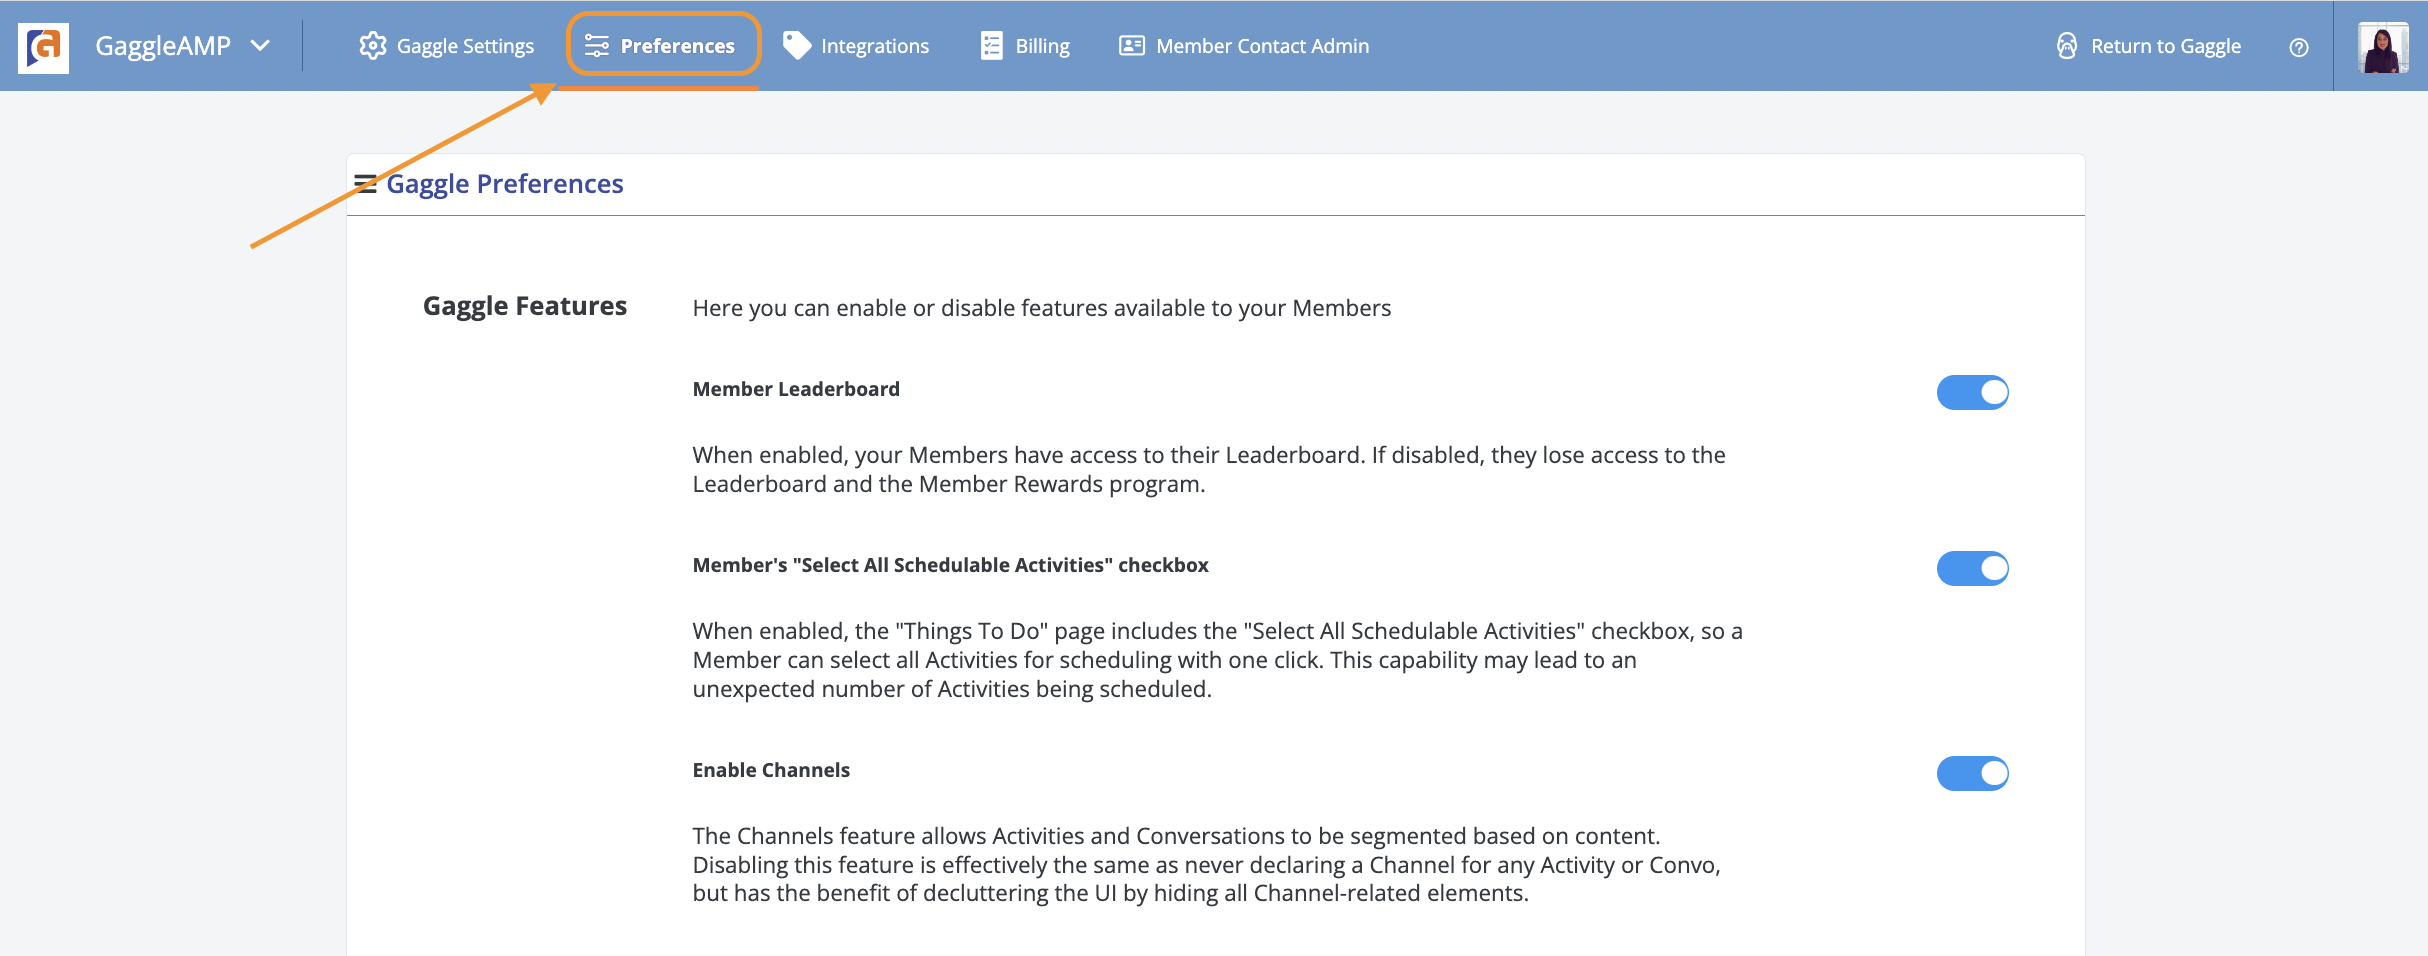Image resolution: width=2428 pixels, height=956 pixels.
Task: Click the Return to Gaggle link
Action: tap(2166, 46)
